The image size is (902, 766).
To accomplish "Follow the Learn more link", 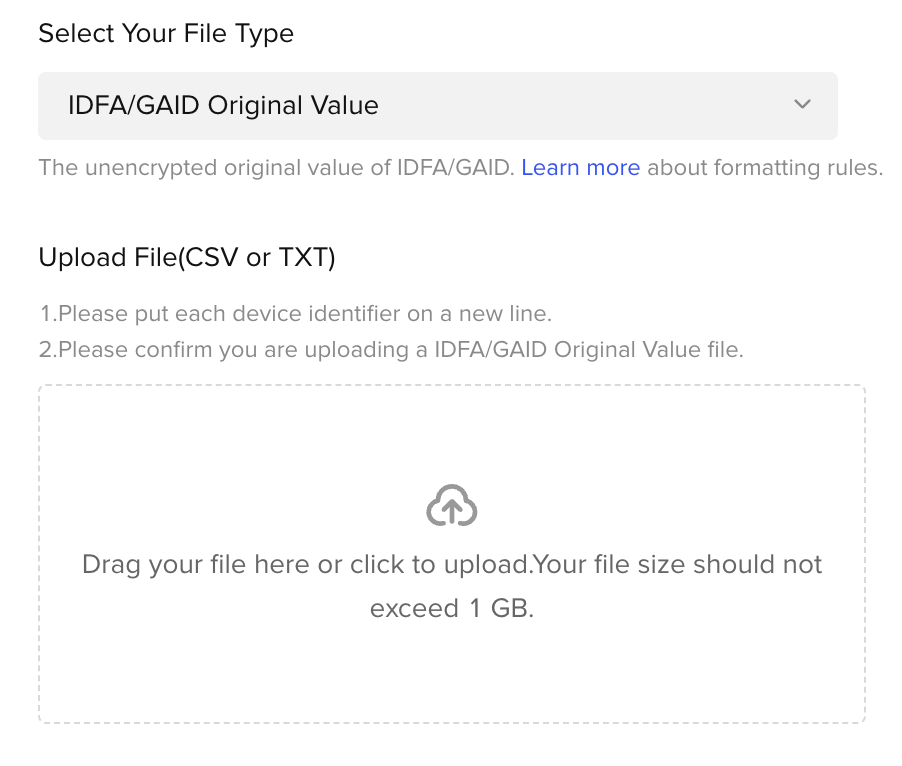I will coord(580,167).
